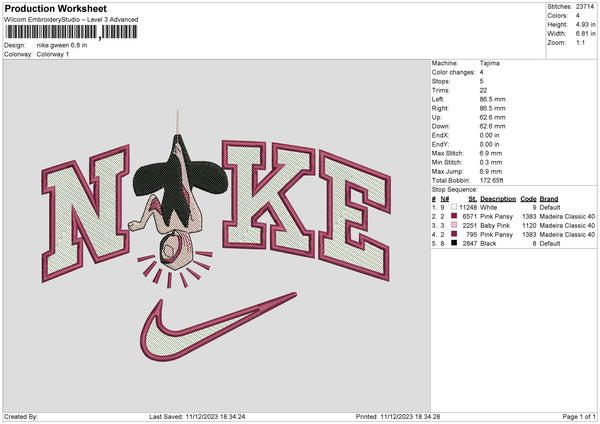This screenshot has width=600, height=424.
Task: Click the "Color changes:" label
Action: [x=453, y=72]
